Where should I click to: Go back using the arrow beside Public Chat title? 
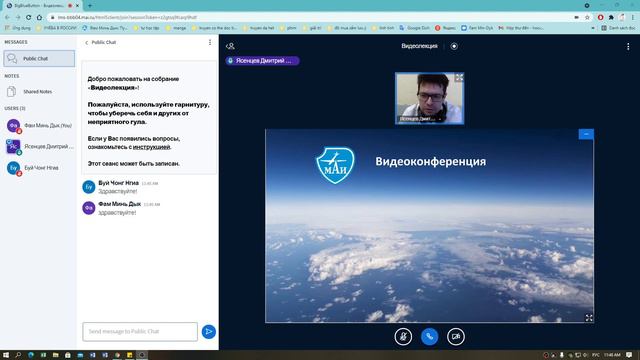click(87, 42)
